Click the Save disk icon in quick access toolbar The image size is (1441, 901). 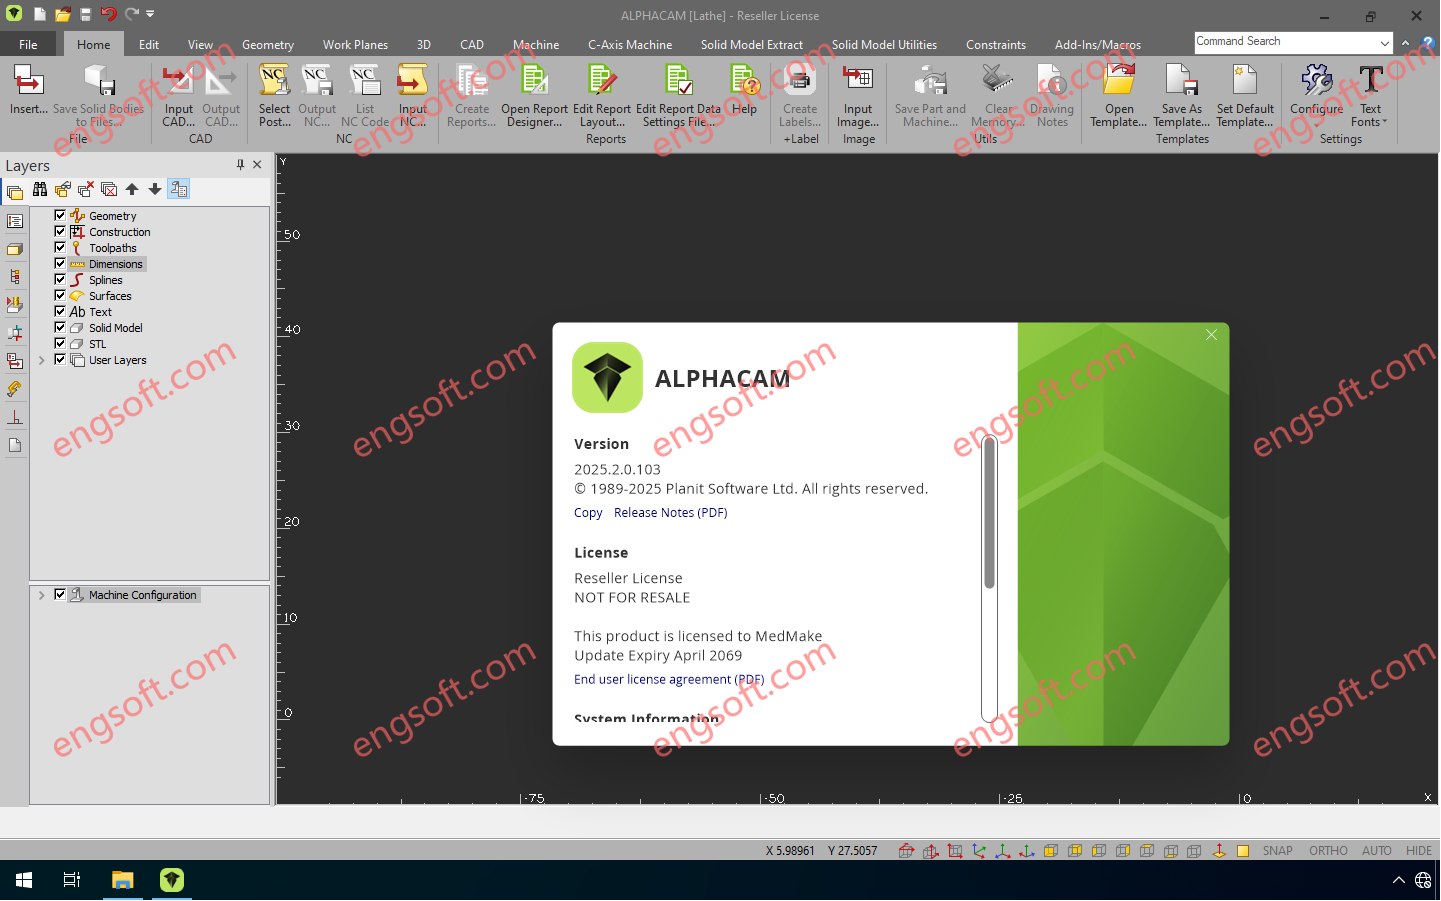coord(85,14)
